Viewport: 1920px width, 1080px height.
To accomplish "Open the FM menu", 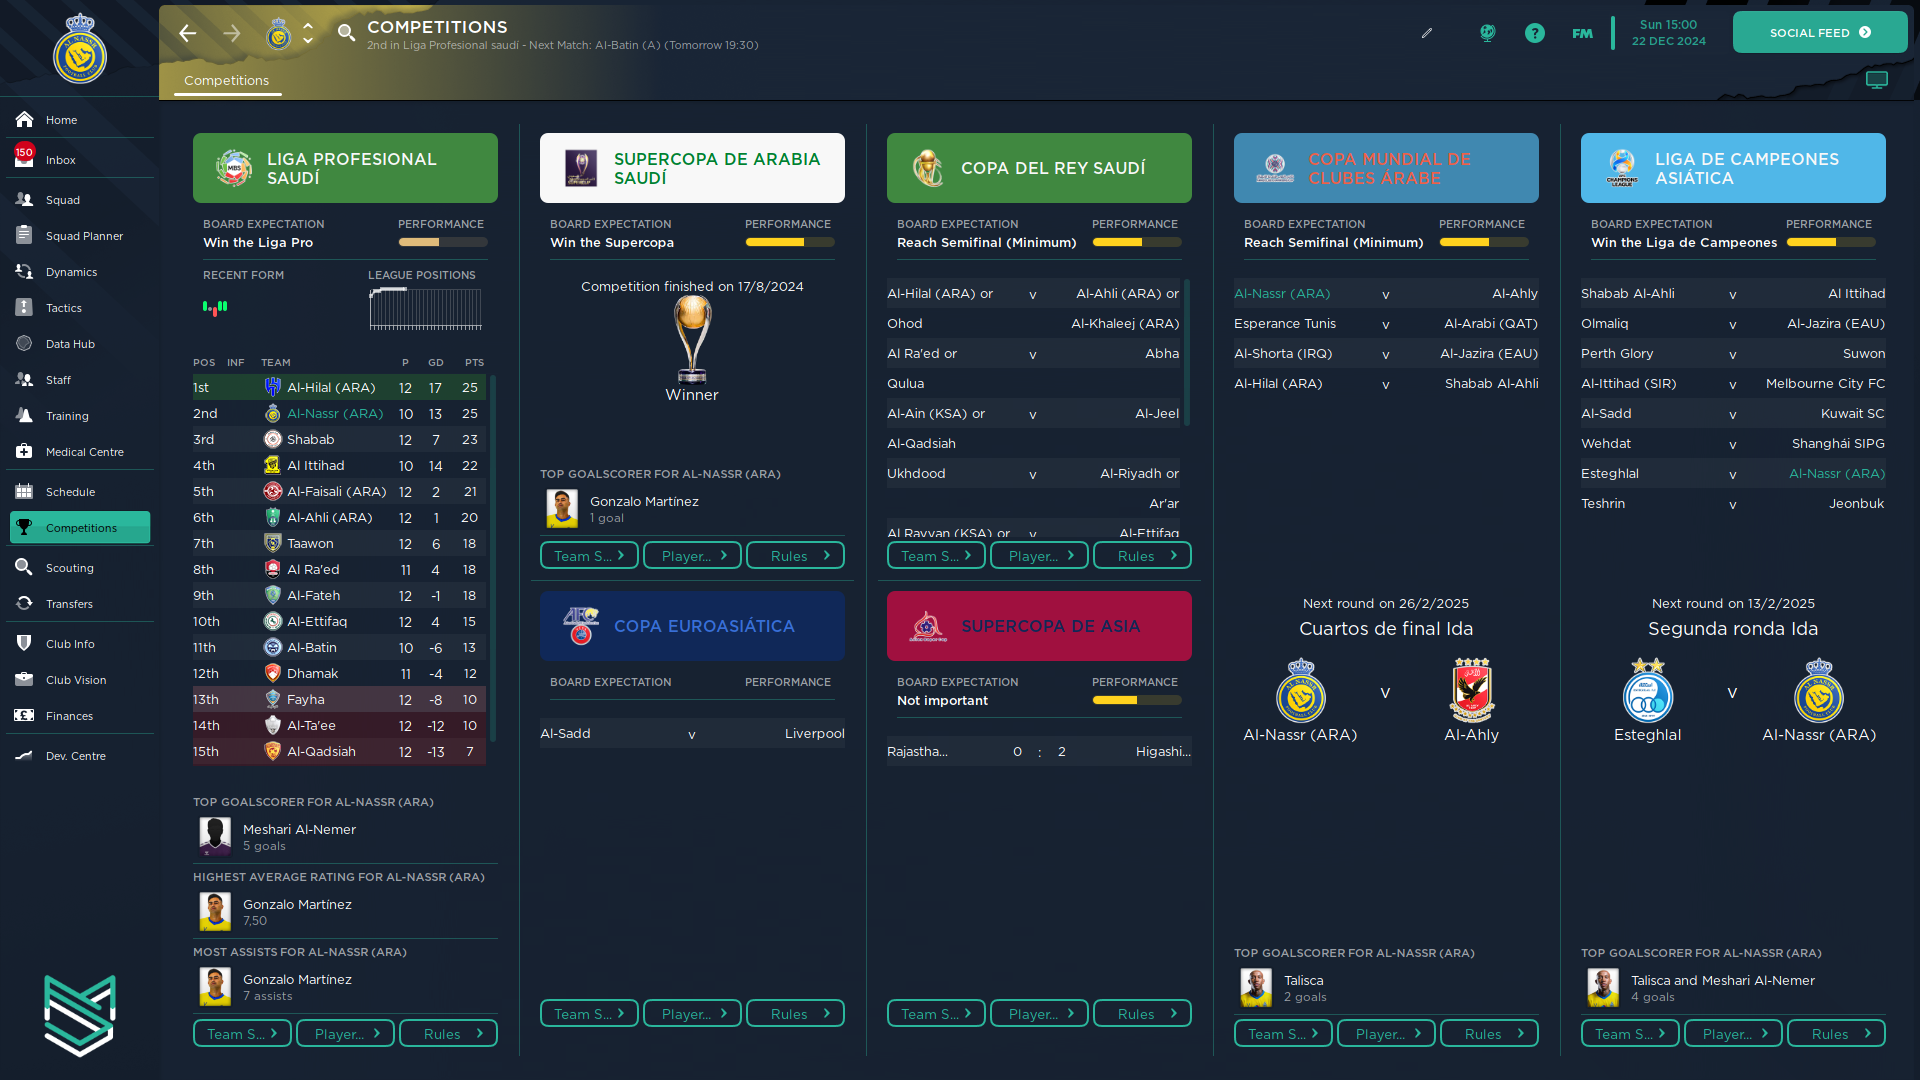I will pos(1582,33).
